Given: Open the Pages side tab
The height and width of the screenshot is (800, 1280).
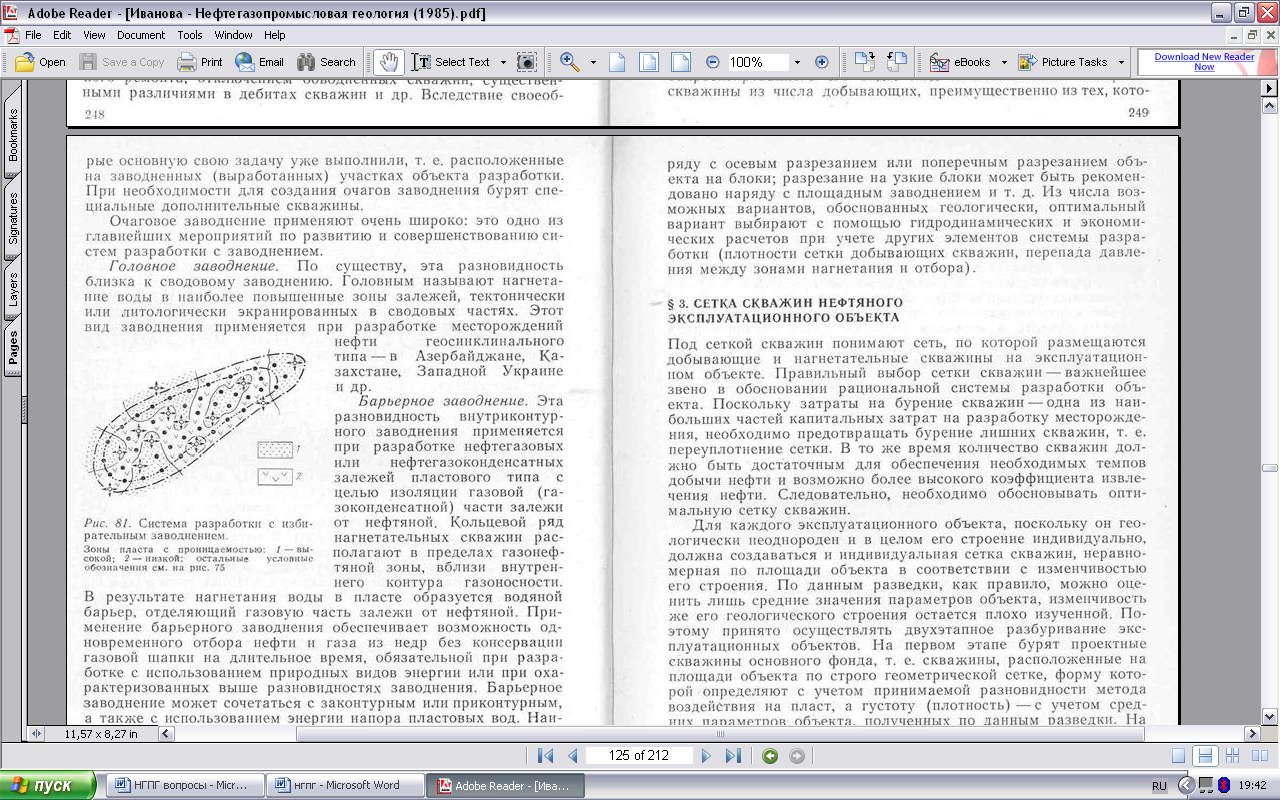Looking at the screenshot, I should pos(13,347).
